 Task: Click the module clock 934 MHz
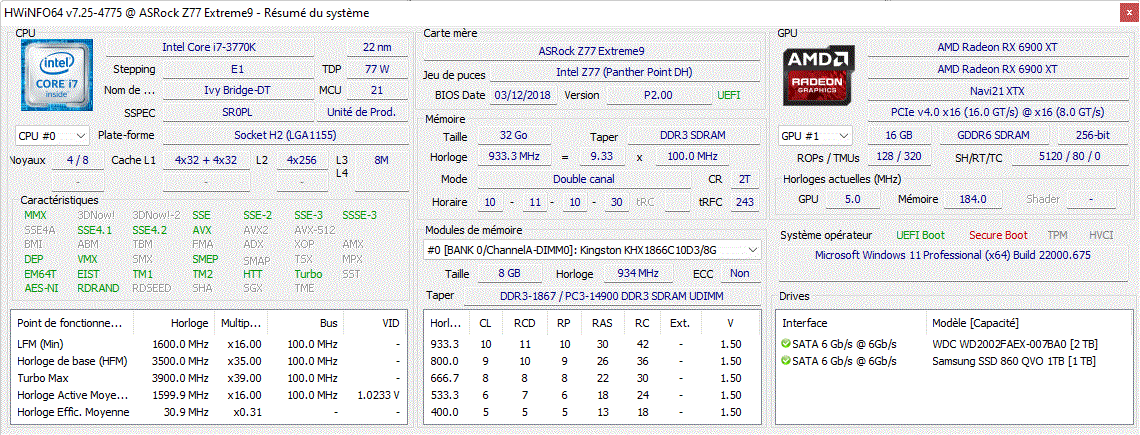[x=638, y=274]
